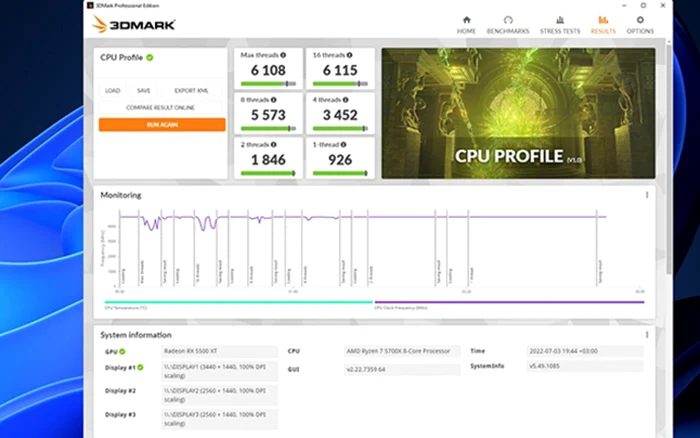Click the Monitoring section title
The image size is (700, 438).
point(121,195)
